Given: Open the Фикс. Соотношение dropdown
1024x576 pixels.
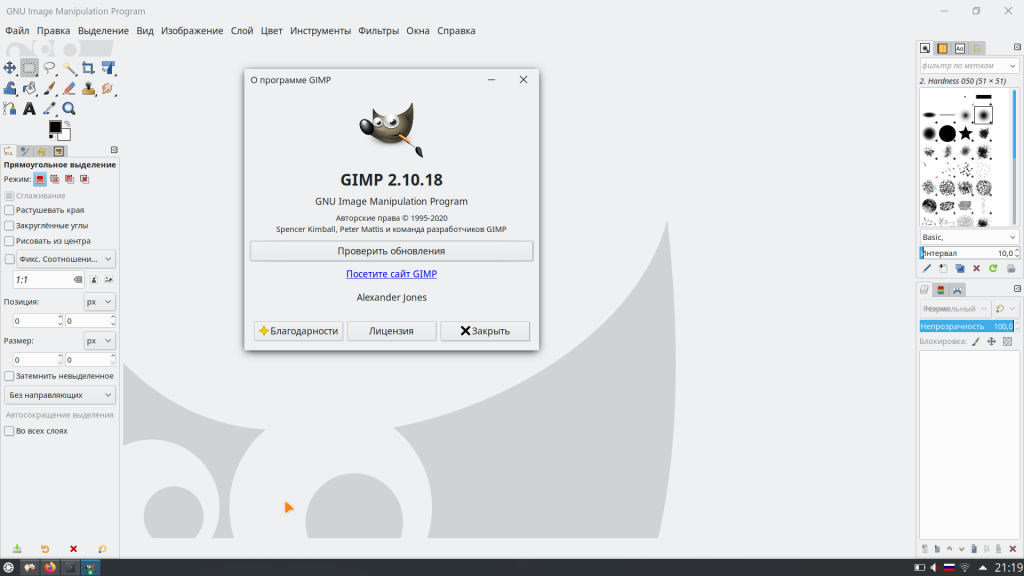Looking at the screenshot, I should [x=66, y=259].
